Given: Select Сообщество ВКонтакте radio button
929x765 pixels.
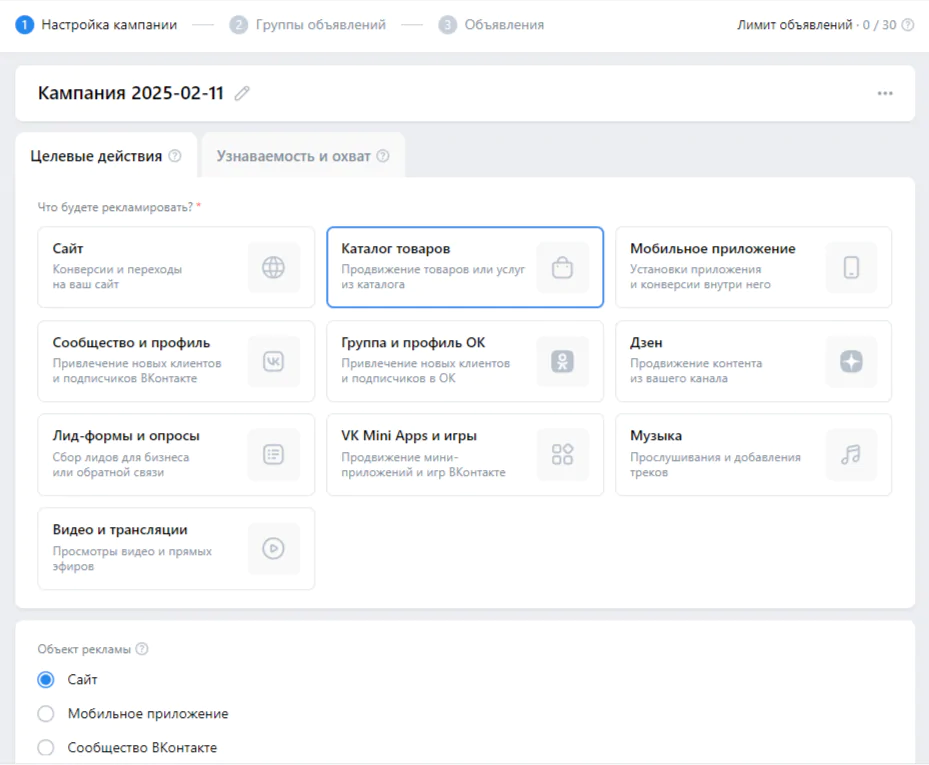Looking at the screenshot, I should pos(46,747).
